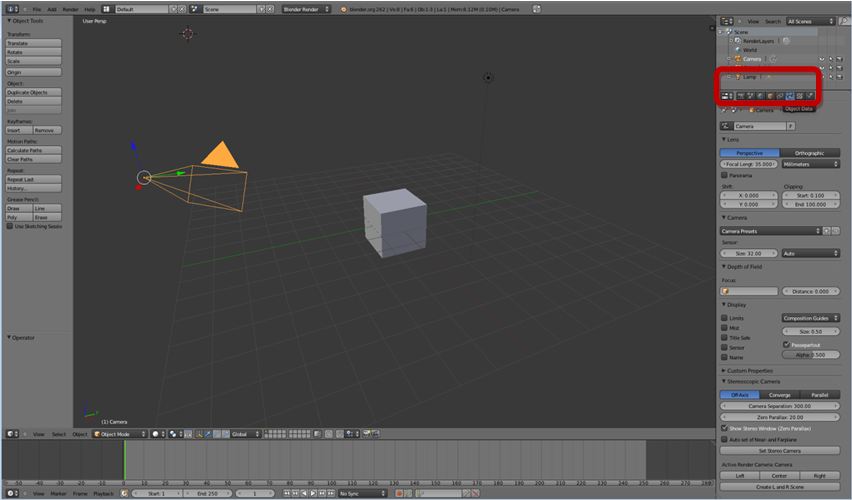The image size is (852, 500).
Task: Open Scene properties tab icon
Action: [x=750, y=96]
